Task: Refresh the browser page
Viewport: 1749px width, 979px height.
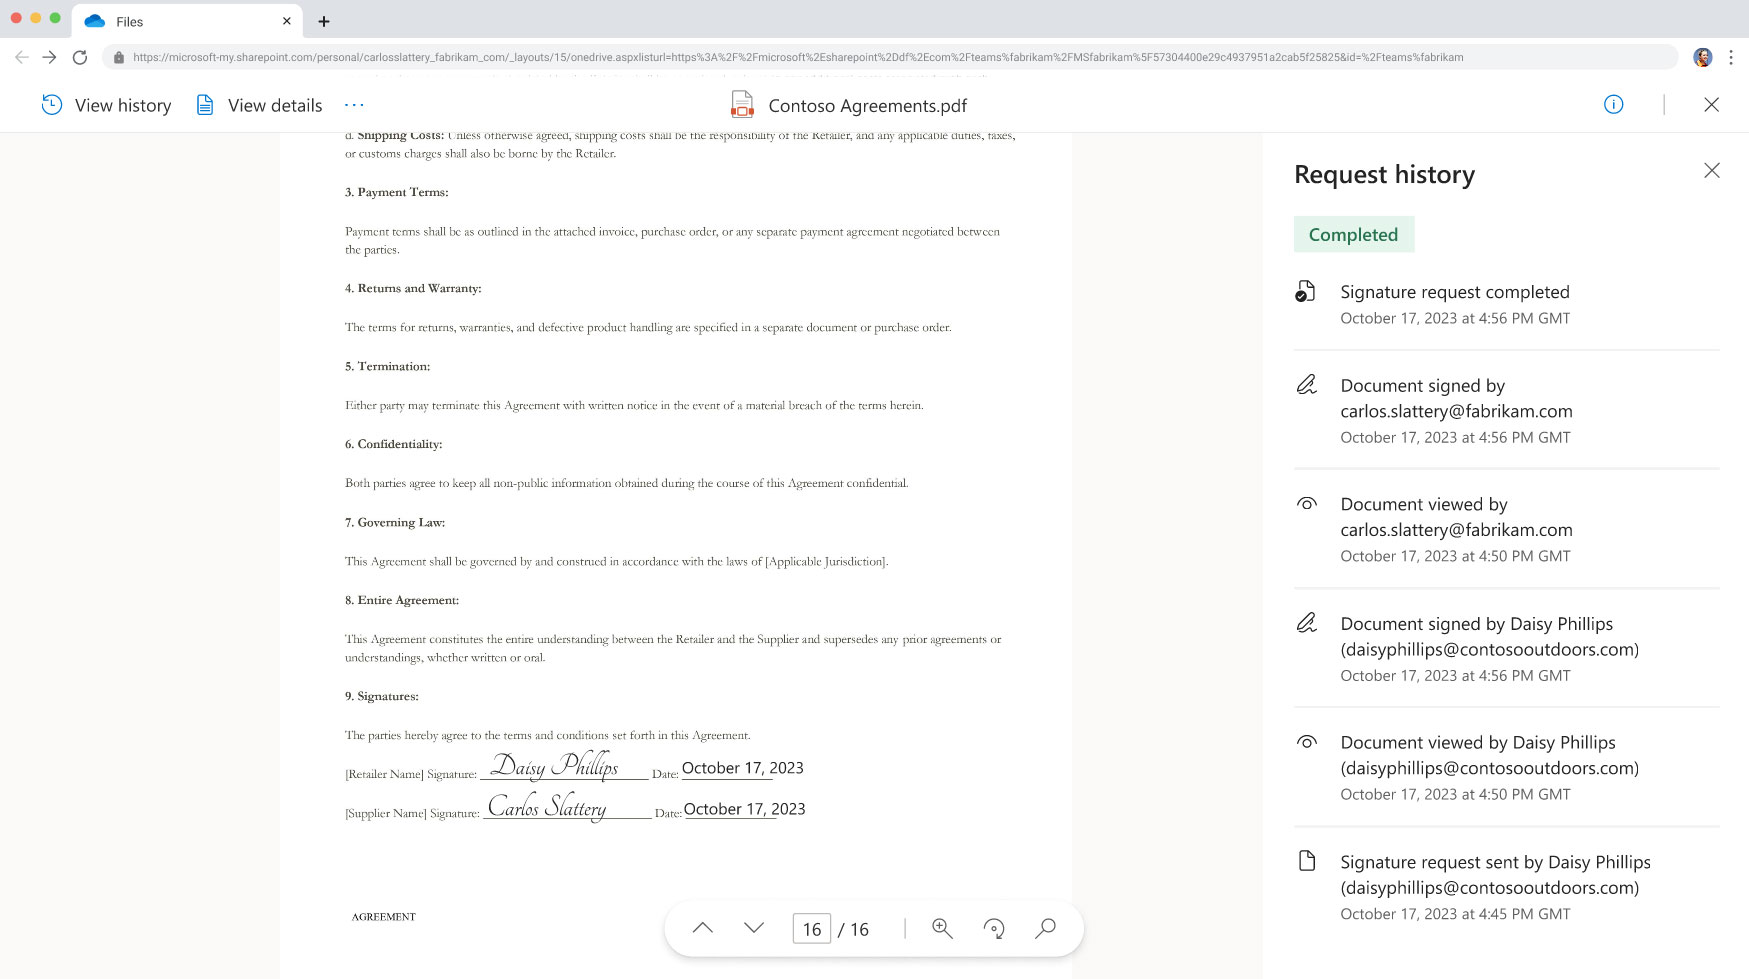Action: pos(80,57)
